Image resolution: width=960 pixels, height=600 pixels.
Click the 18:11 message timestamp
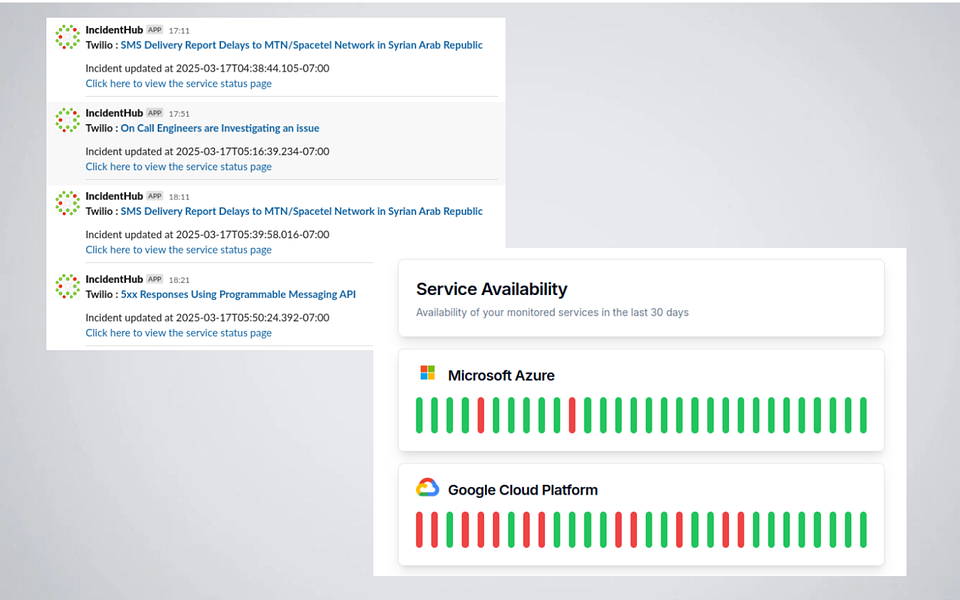pos(179,197)
